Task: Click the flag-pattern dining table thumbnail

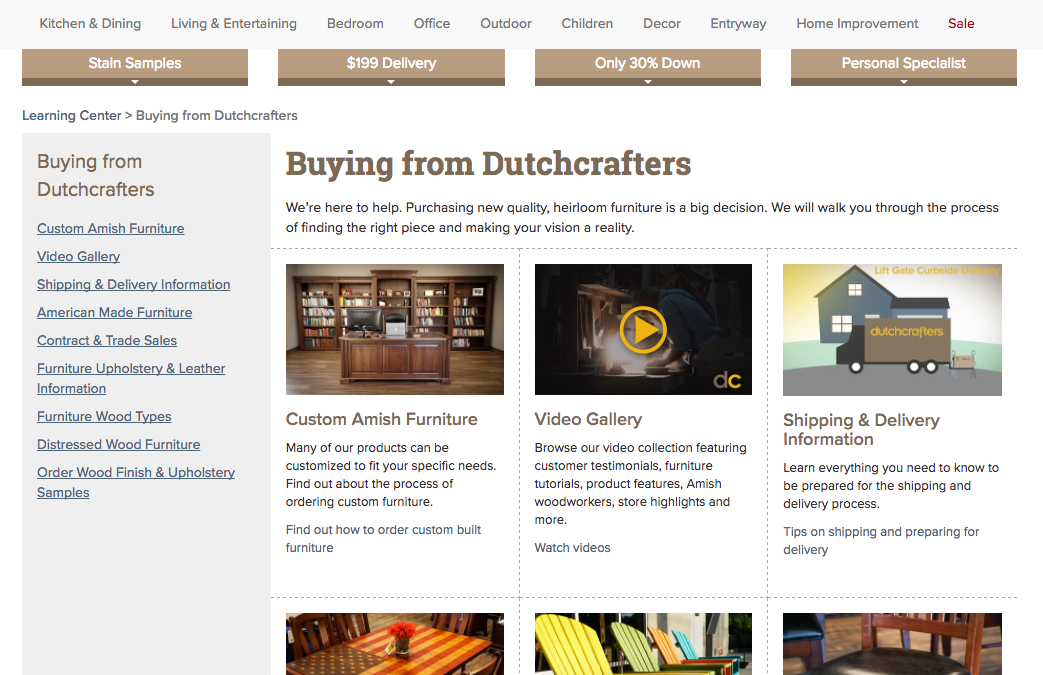Action: click(x=395, y=644)
